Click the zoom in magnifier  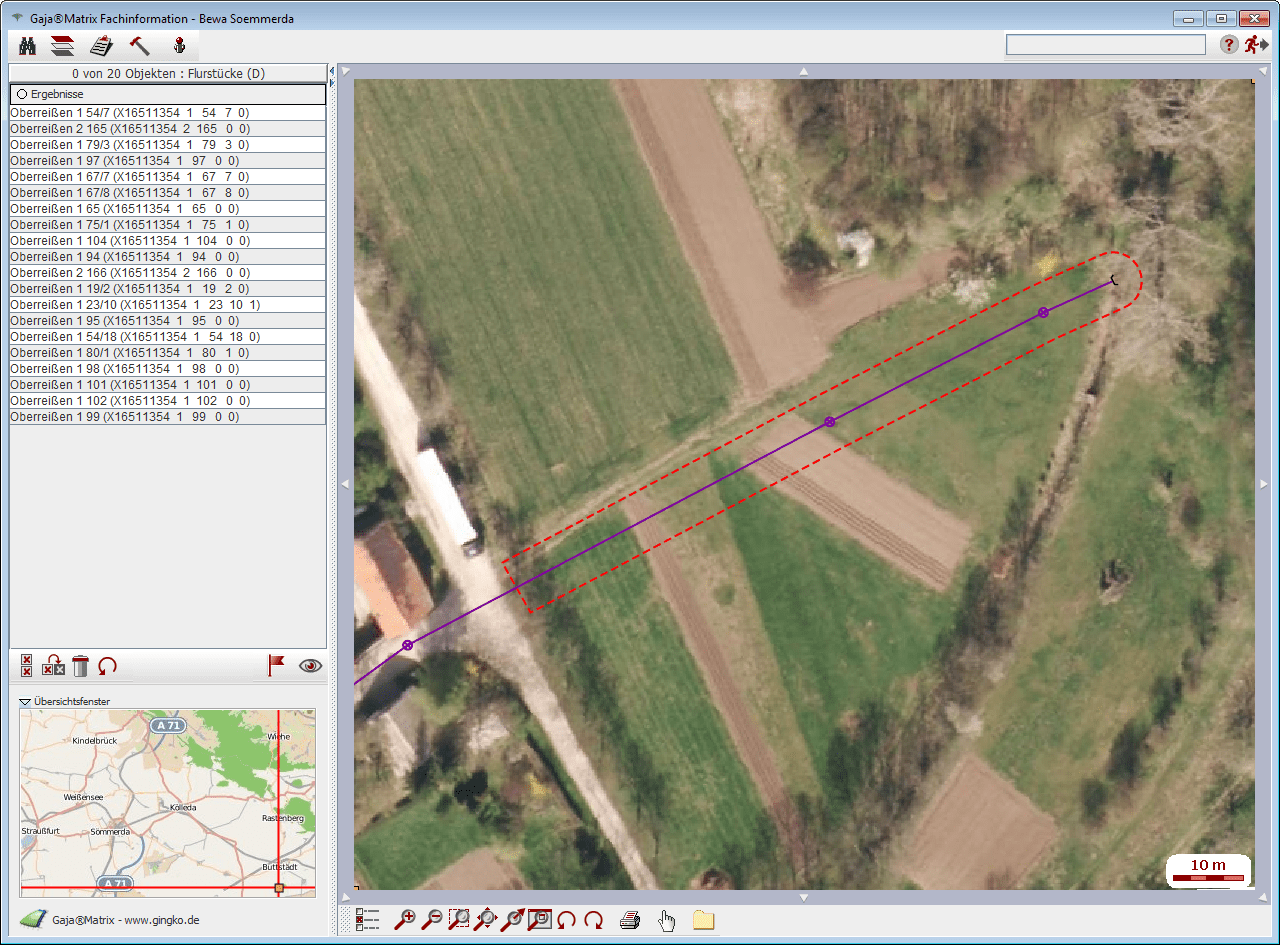(405, 920)
